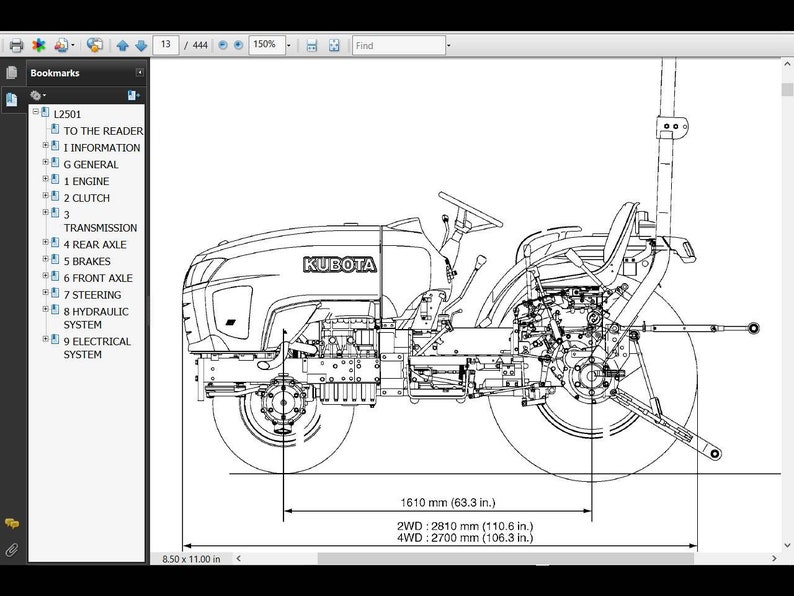Expand the 9 ELECTRICAL SYSTEM bookmark
Viewport: 794px width, 596px height.
46,339
